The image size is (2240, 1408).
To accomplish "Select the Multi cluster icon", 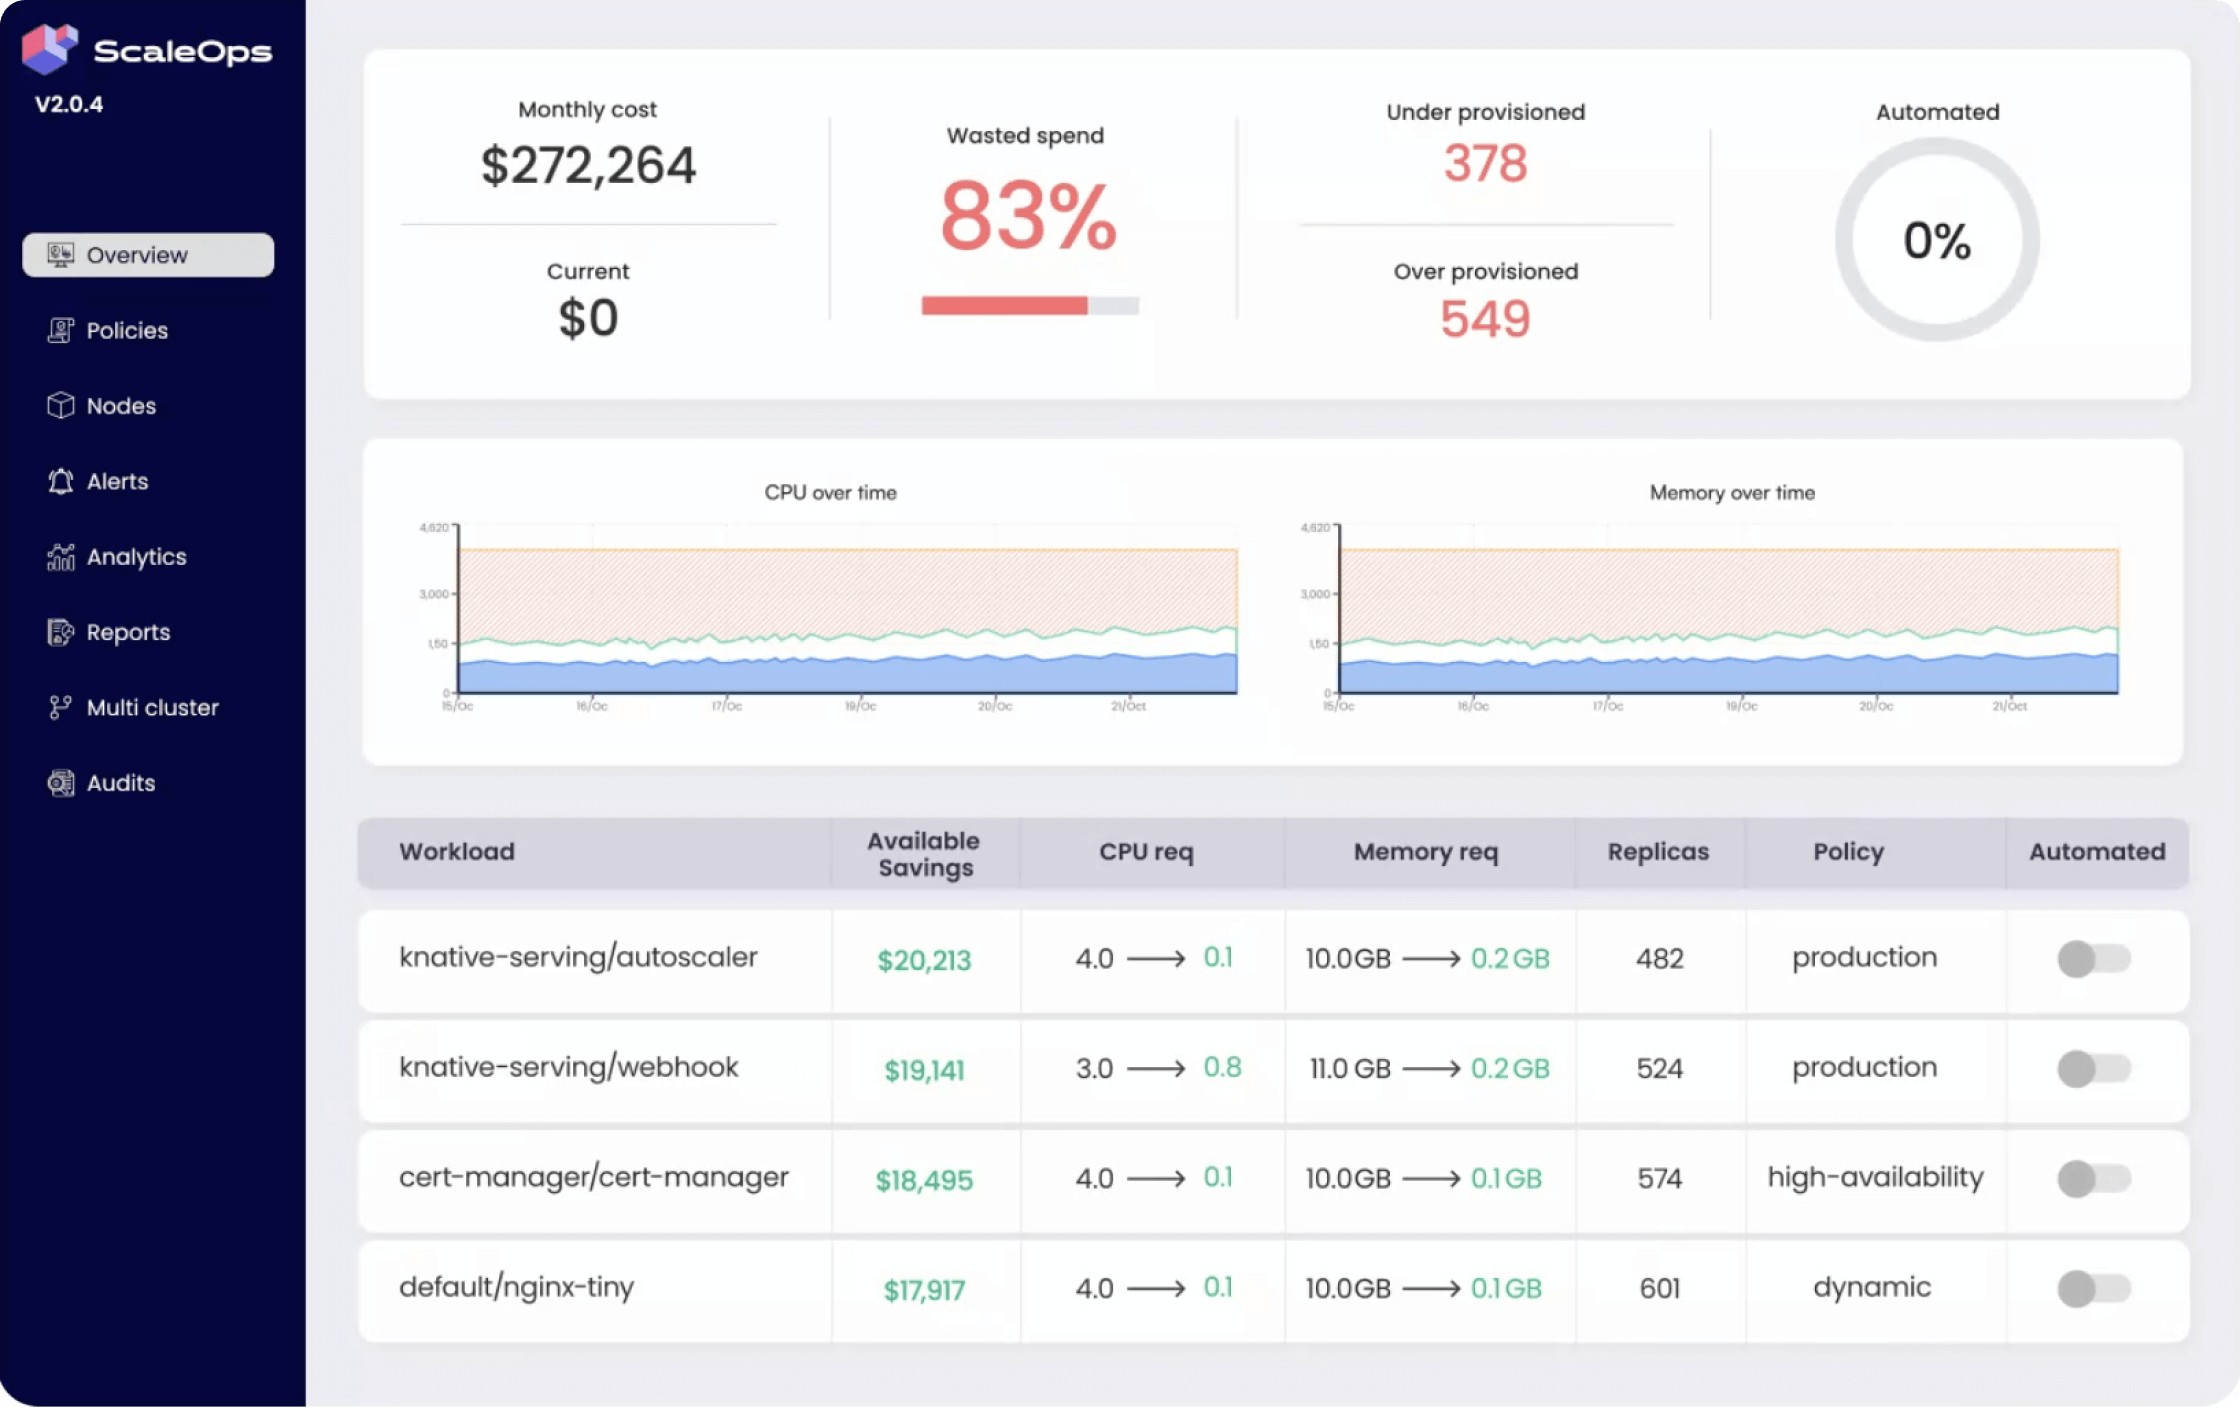I will [61, 708].
